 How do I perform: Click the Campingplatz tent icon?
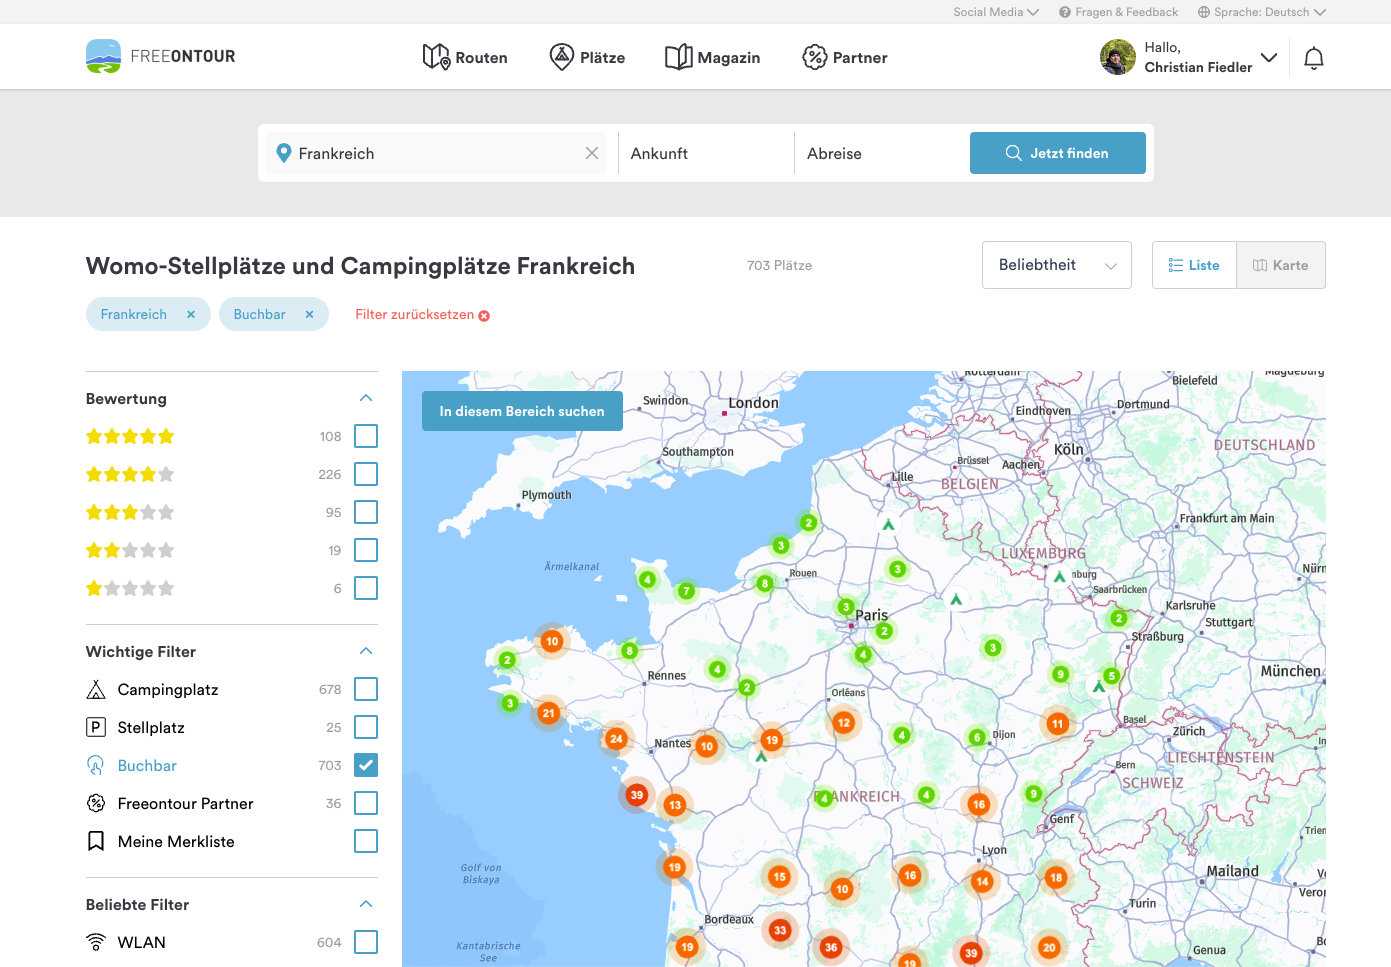point(96,689)
